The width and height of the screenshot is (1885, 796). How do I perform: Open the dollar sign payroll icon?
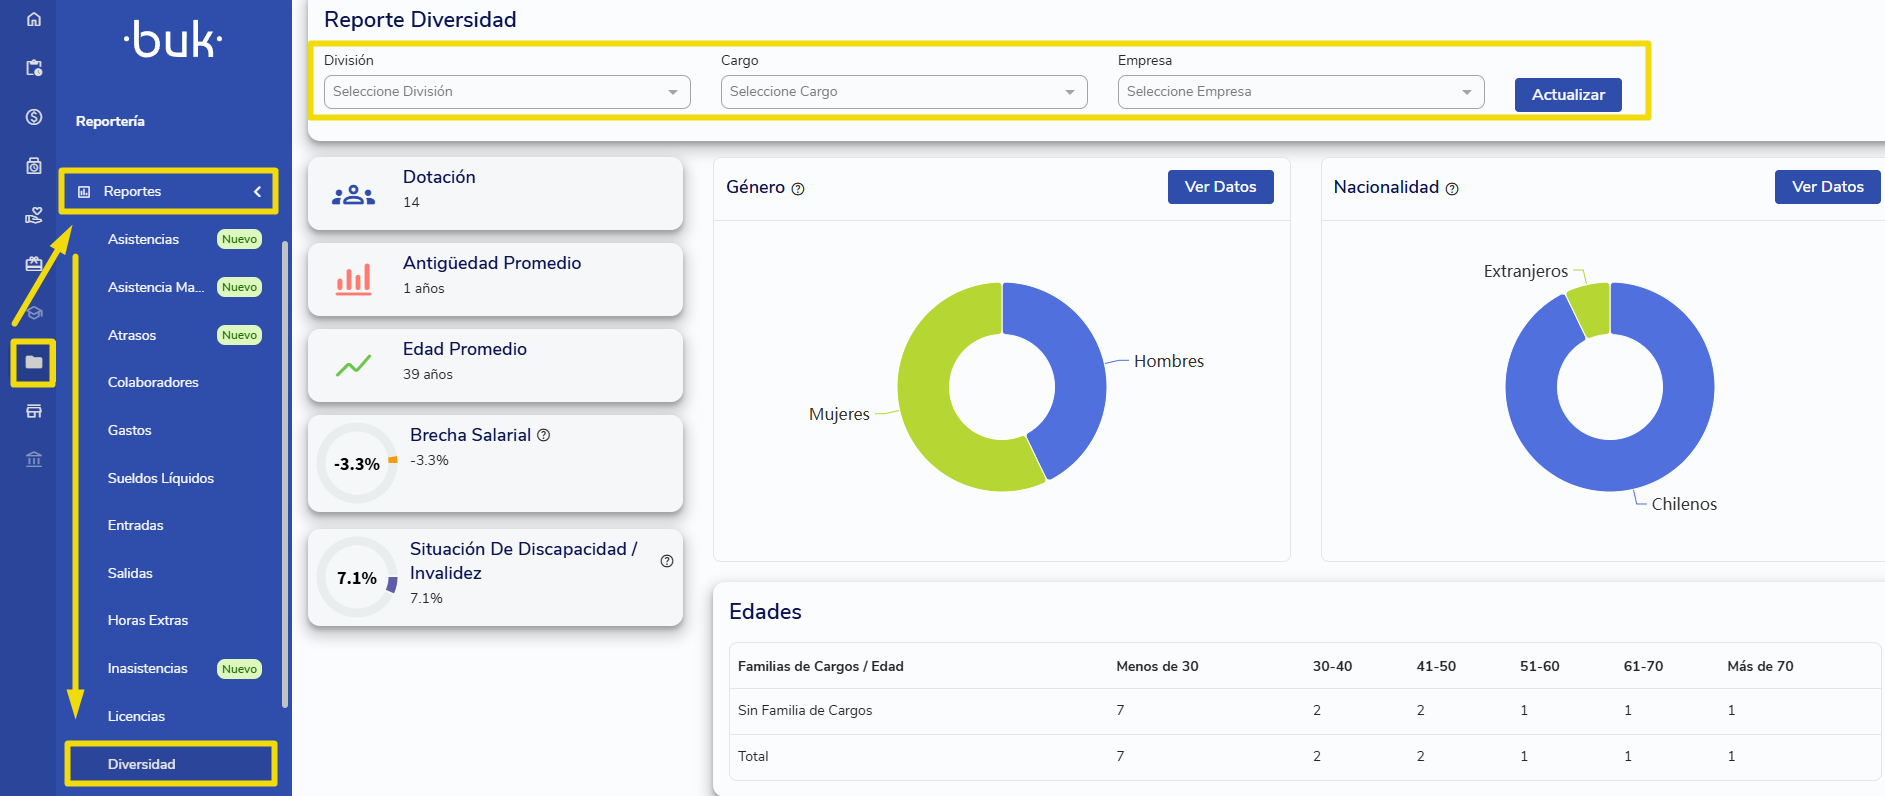click(x=34, y=117)
